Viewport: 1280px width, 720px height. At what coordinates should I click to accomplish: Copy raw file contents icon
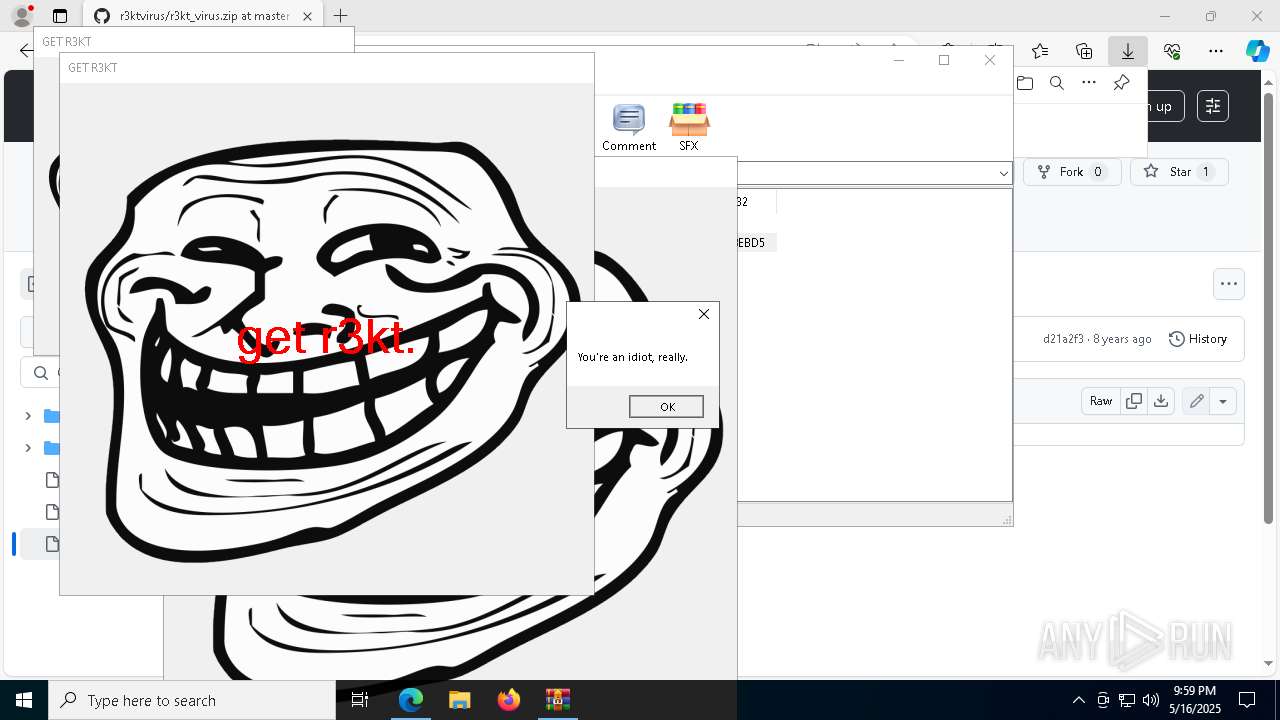[1134, 401]
